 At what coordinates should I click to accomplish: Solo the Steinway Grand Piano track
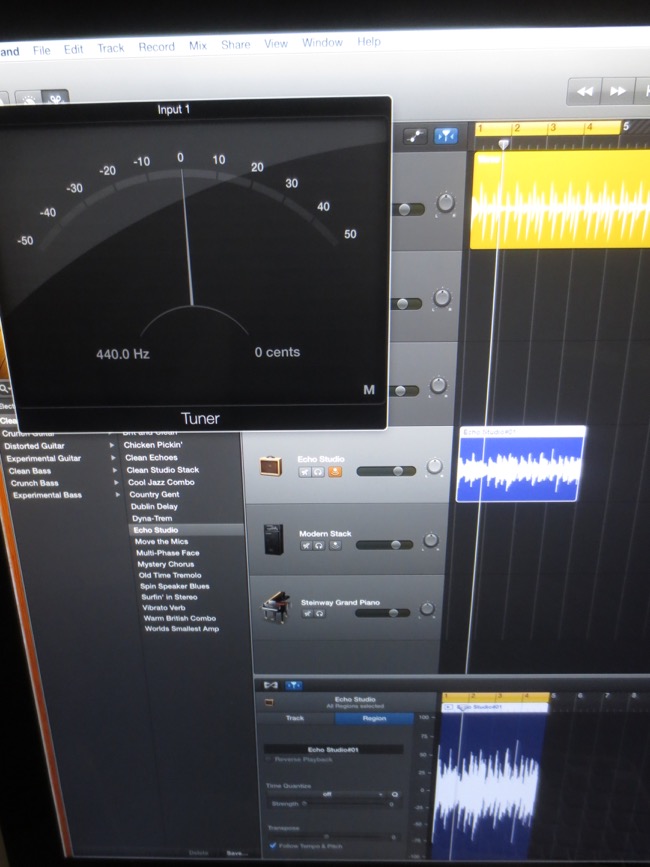[x=319, y=613]
